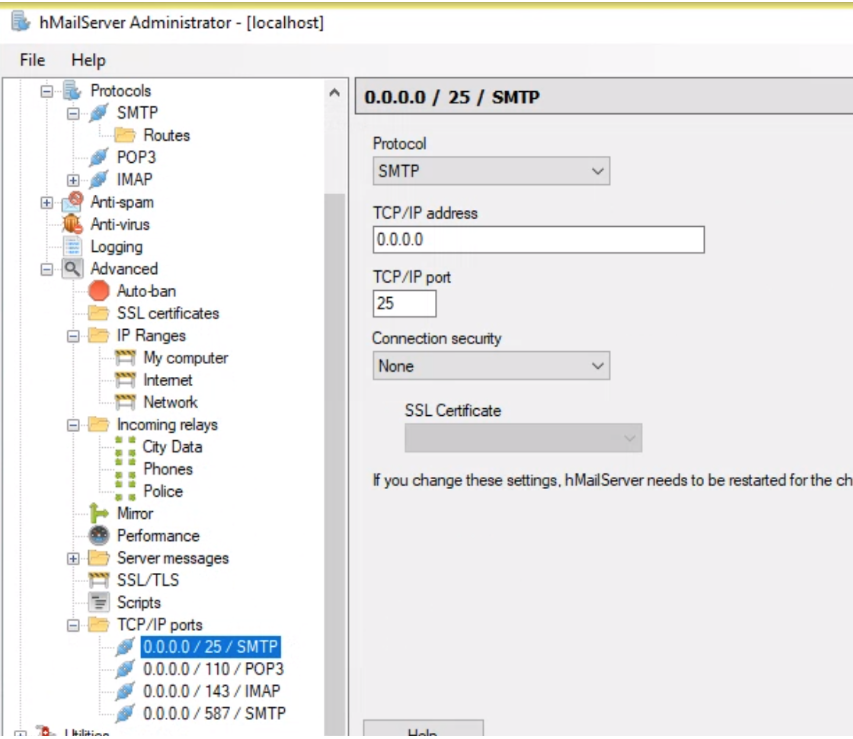
Task: Collapse the TCP/IP ports node
Action: click(73, 625)
